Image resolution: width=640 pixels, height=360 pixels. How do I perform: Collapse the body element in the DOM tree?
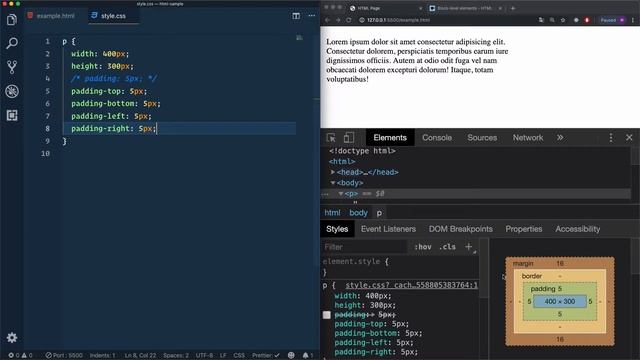coord(333,183)
